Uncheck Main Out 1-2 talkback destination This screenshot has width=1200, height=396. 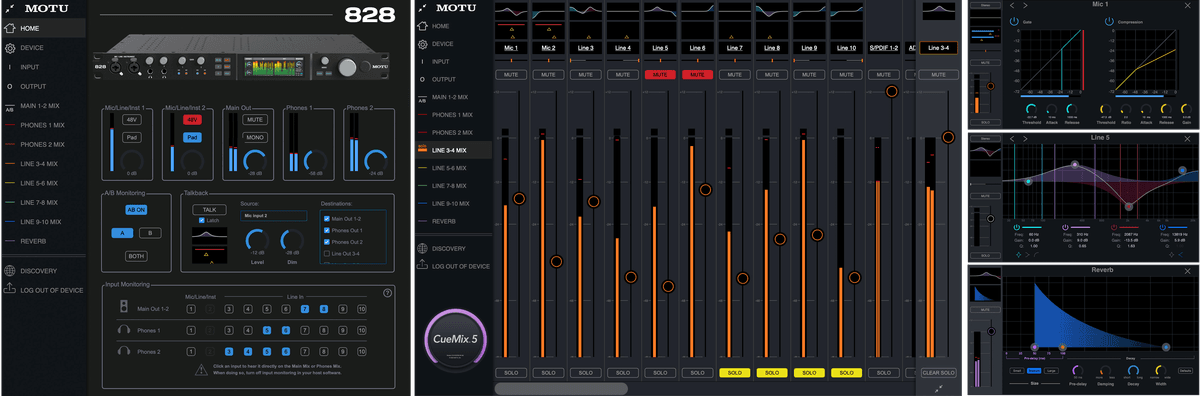click(x=327, y=218)
